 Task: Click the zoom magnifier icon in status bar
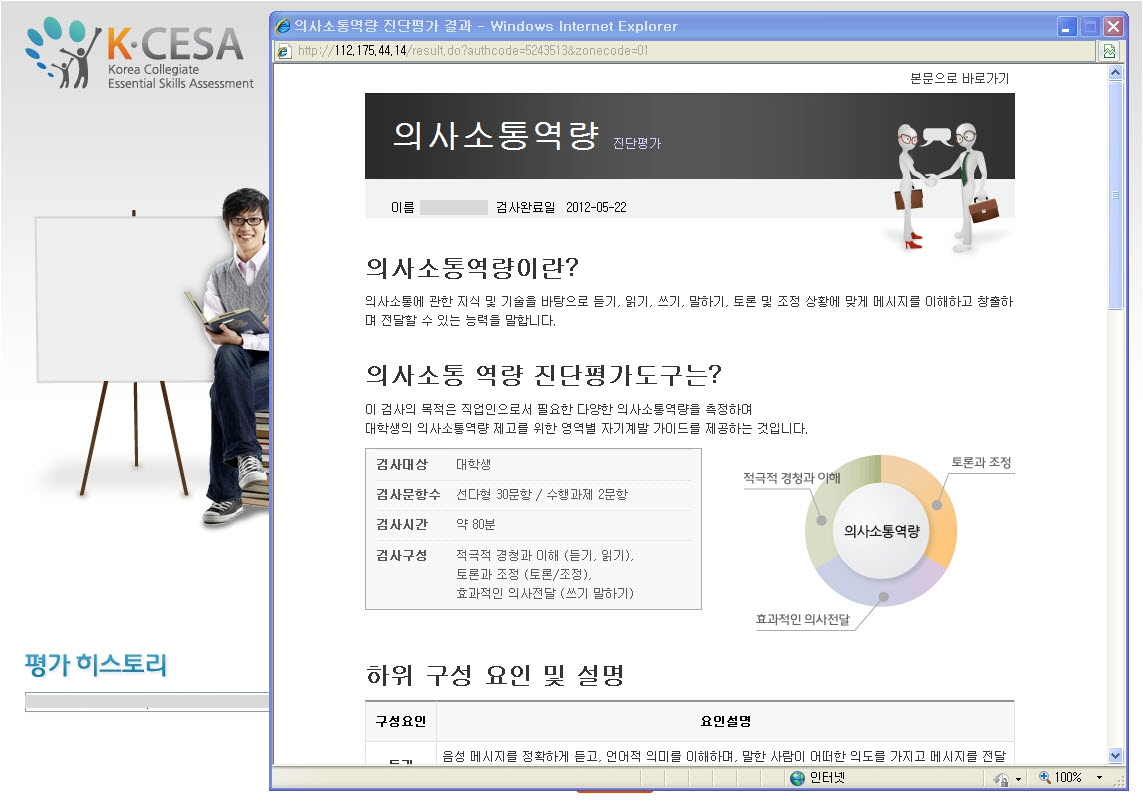[x=1045, y=778]
